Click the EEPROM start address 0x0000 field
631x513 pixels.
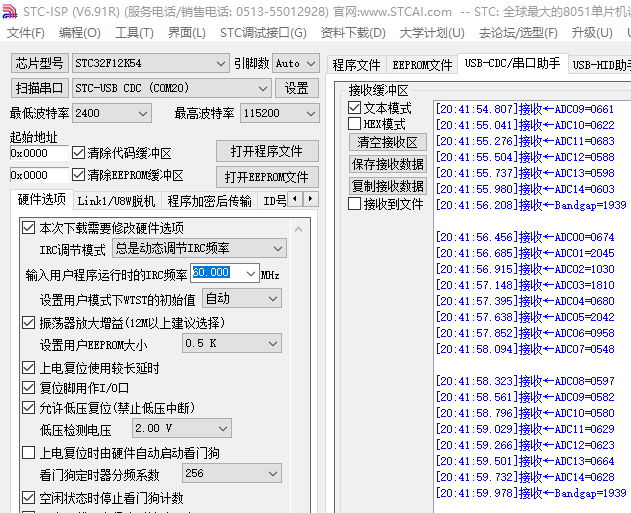pyautogui.click(x=39, y=175)
